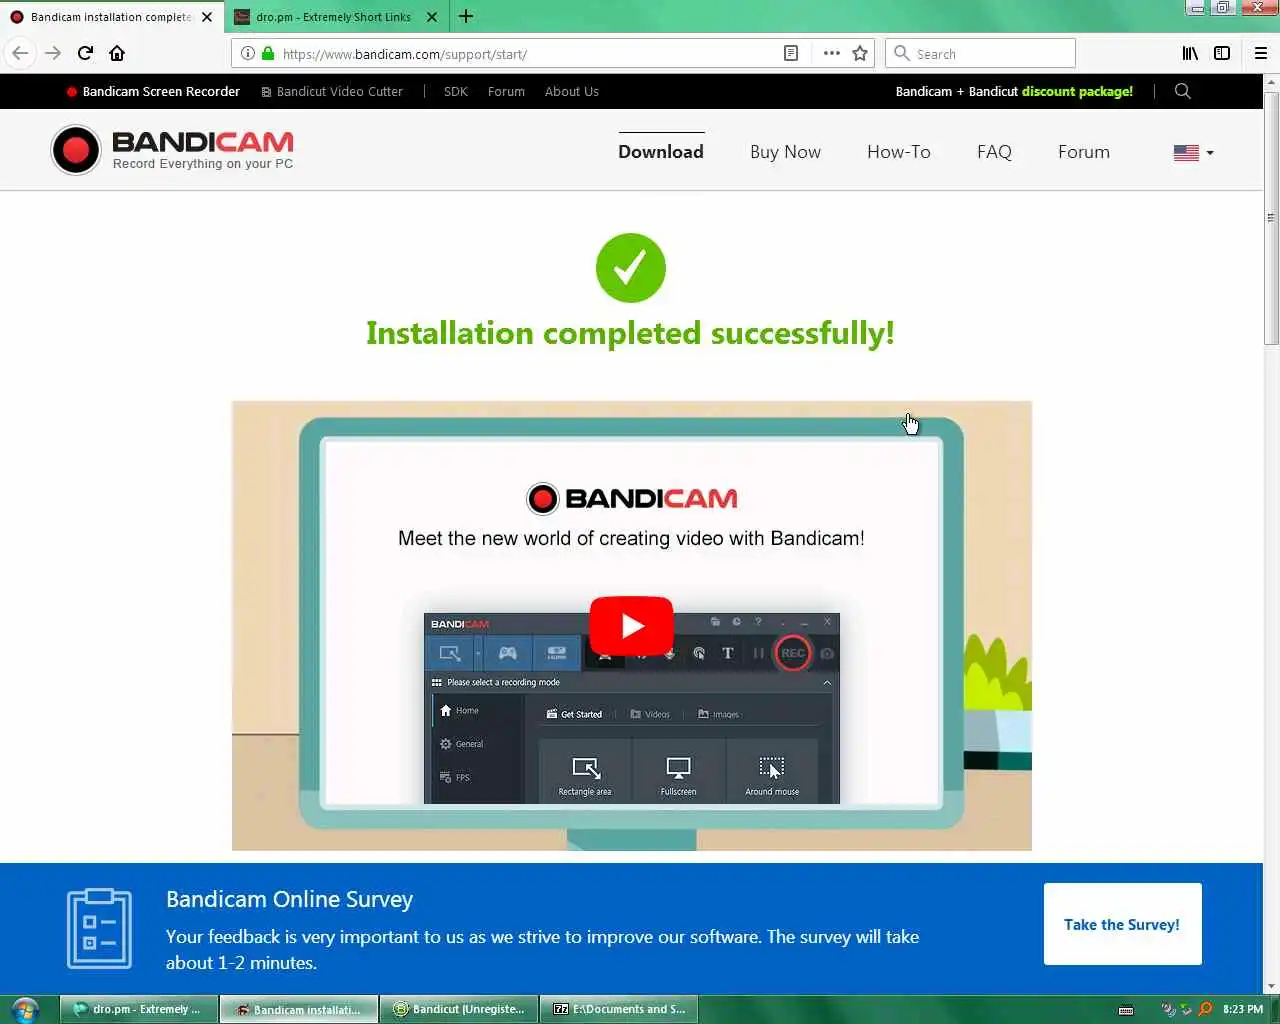Open the Buy Now page
This screenshot has width=1280, height=1024.
[785, 152]
